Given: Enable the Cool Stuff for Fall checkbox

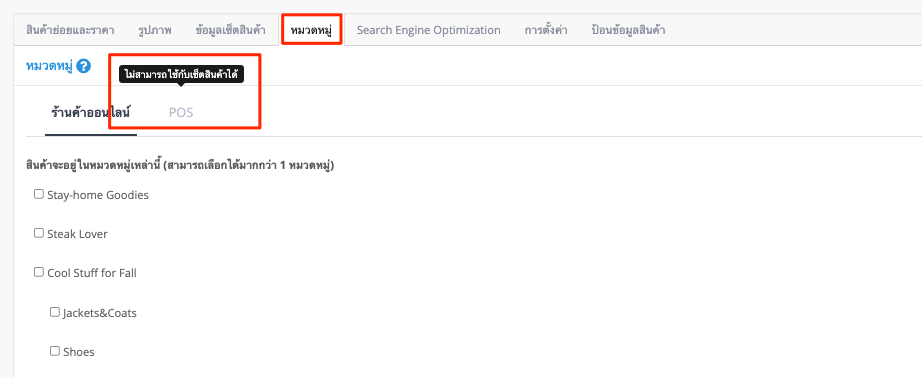Looking at the screenshot, I should tap(39, 272).
